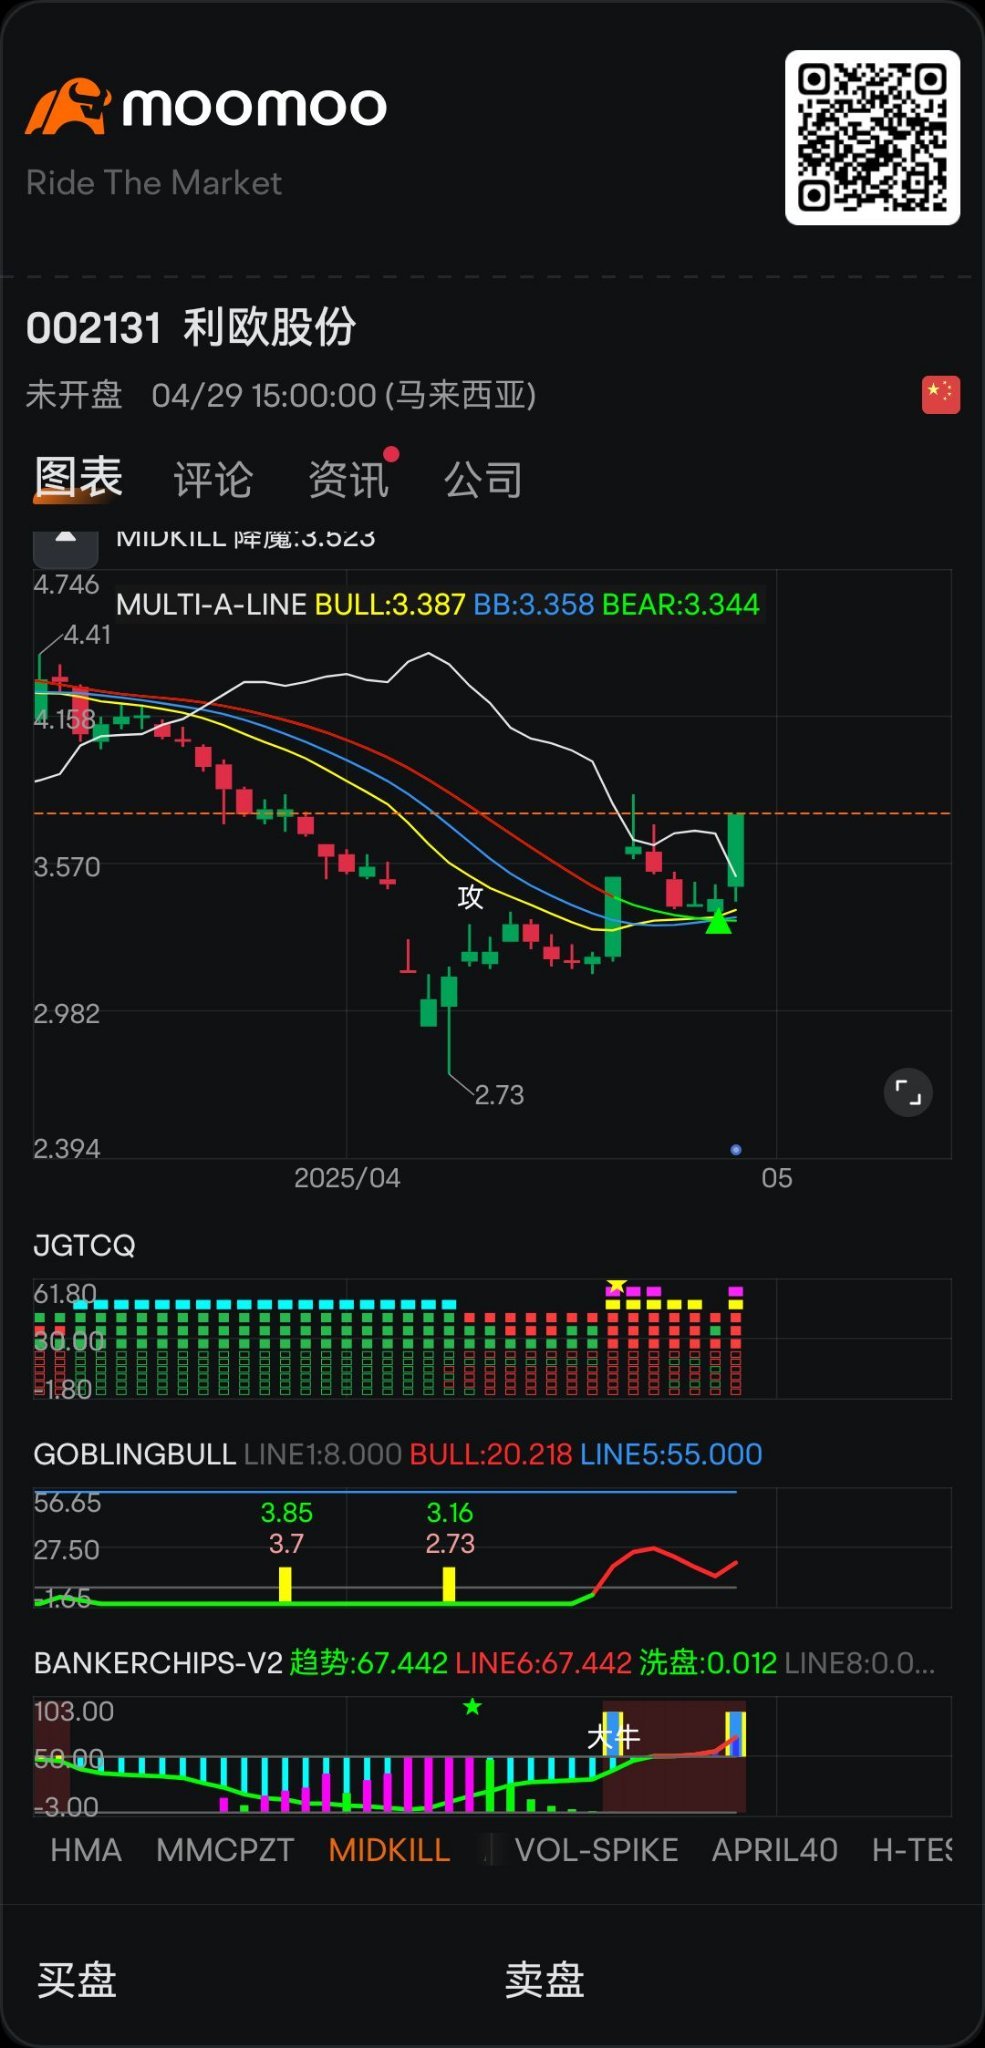Tap the China flag icon
The width and height of the screenshot is (985, 2048).
pos(940,394)
